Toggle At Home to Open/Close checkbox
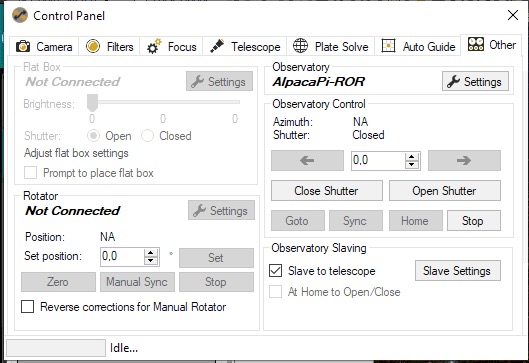This screenshot has height=363, width=529. click(x=275, y=291)
